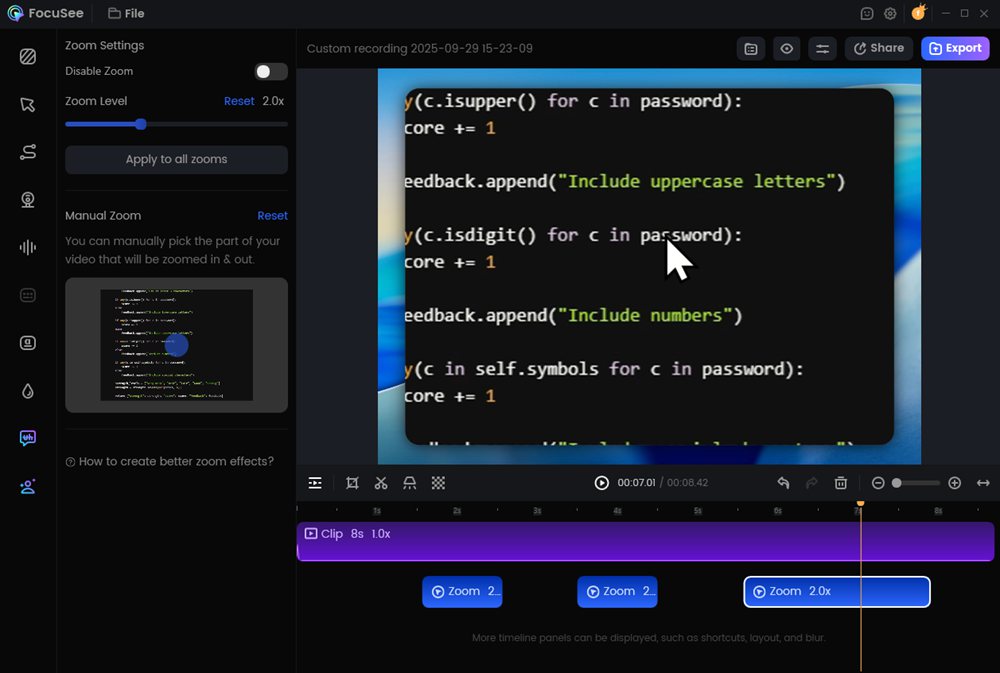Viewport: 1000px width, 673px height.
Task: Toggle the Disable Zoom switch
Action: 270,72
